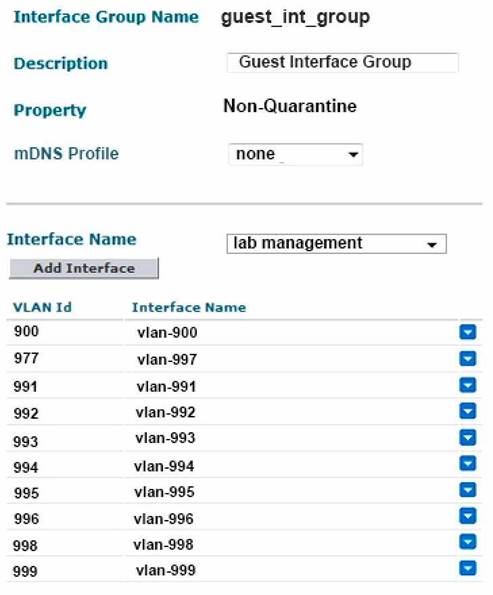
Task: Select VLAN Id 977 cell
Action: 26,358
